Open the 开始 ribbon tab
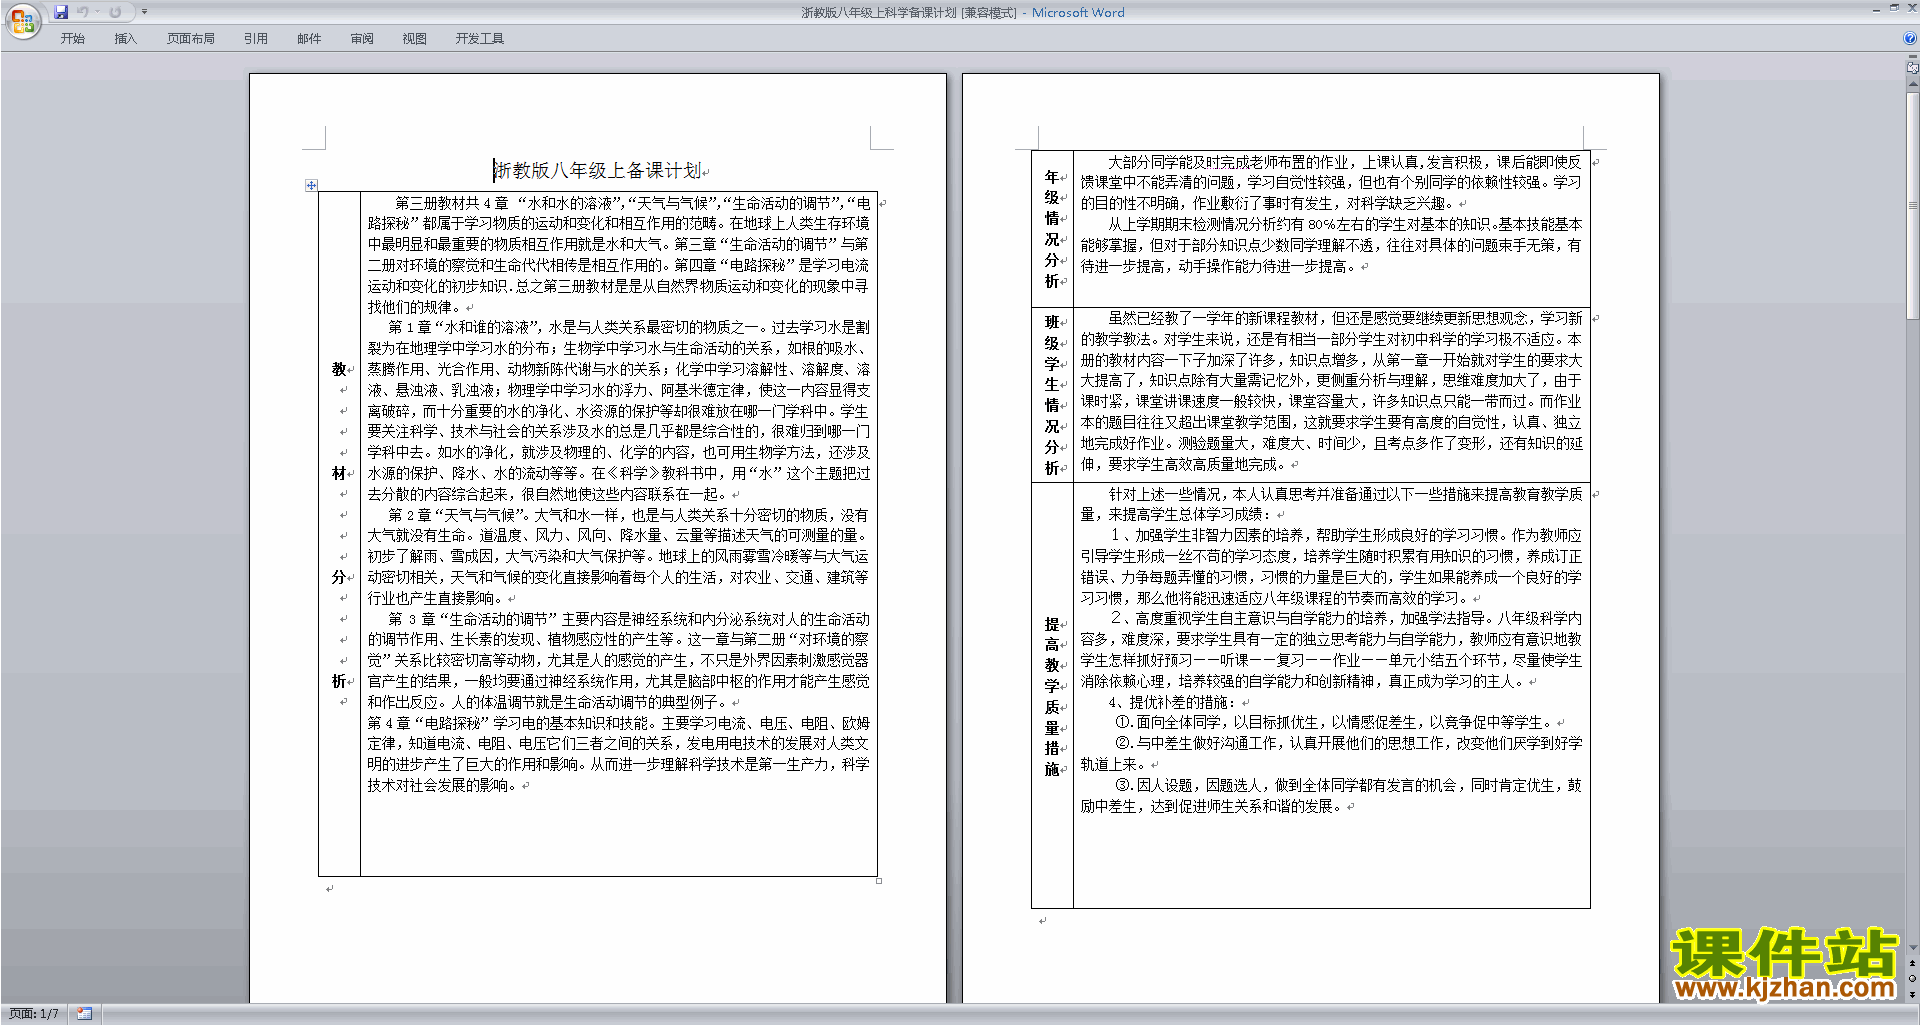1920x1025 pixels. [72, 39]
